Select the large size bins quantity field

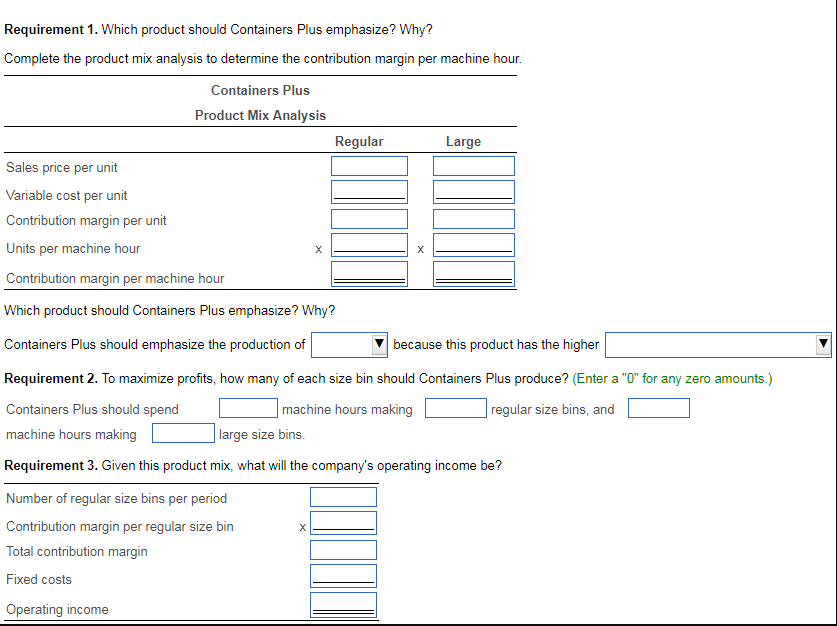click(x=183, y=432)
